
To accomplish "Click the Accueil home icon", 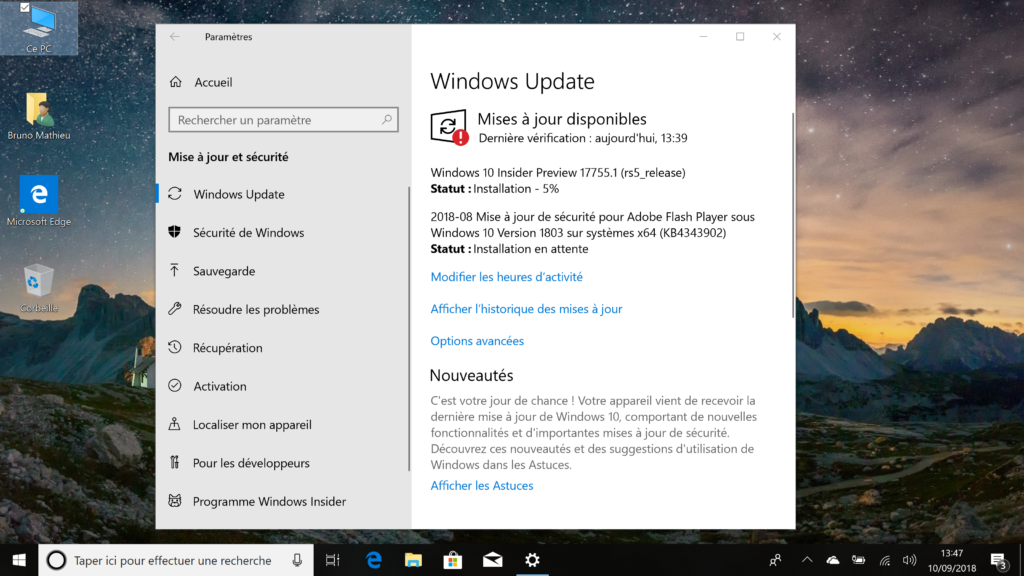I will click(176, 82).
